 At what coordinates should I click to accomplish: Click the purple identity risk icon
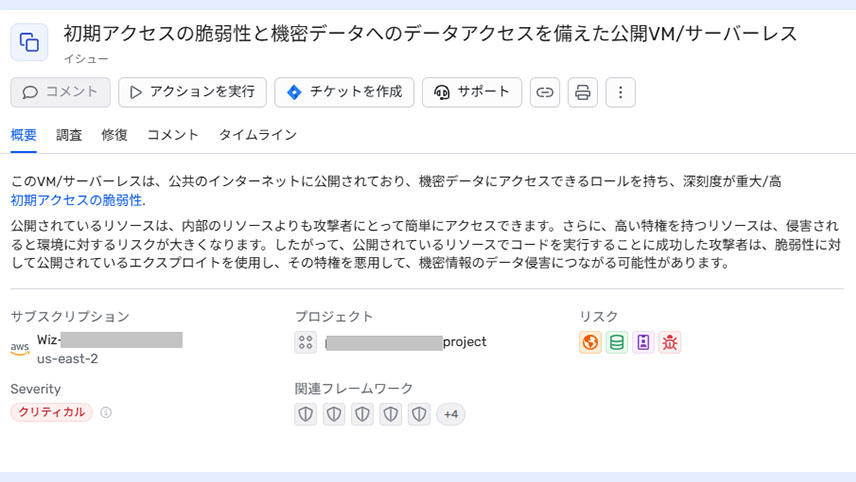coord(643,343)
